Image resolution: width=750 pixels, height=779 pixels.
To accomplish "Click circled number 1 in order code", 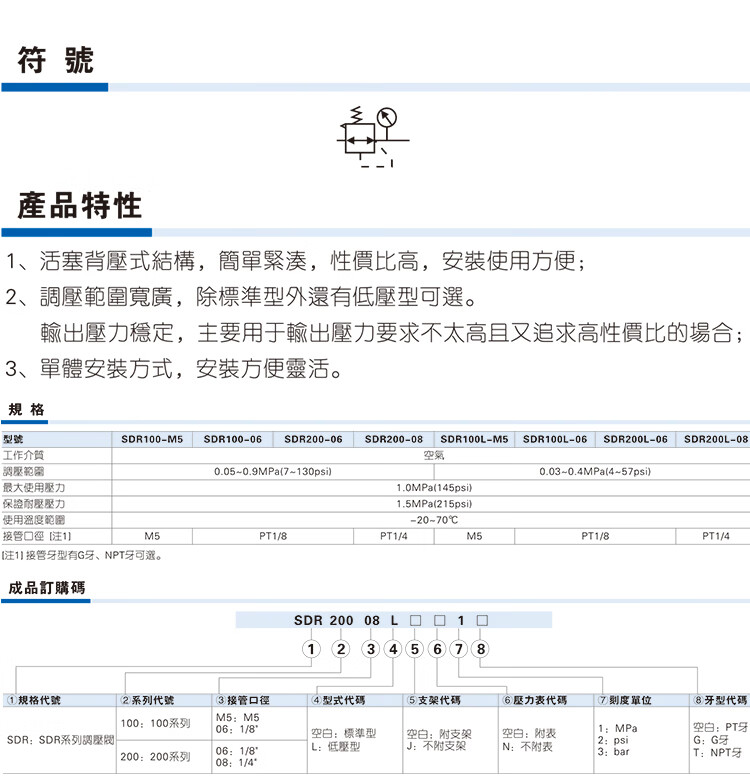I will click(x=311, y=650).
